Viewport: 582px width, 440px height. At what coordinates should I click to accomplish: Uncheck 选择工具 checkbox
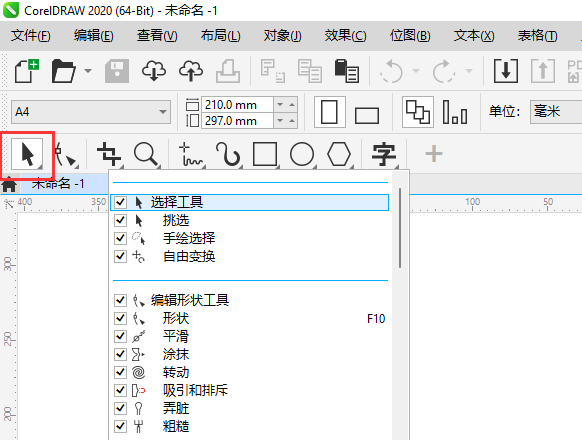120,202
